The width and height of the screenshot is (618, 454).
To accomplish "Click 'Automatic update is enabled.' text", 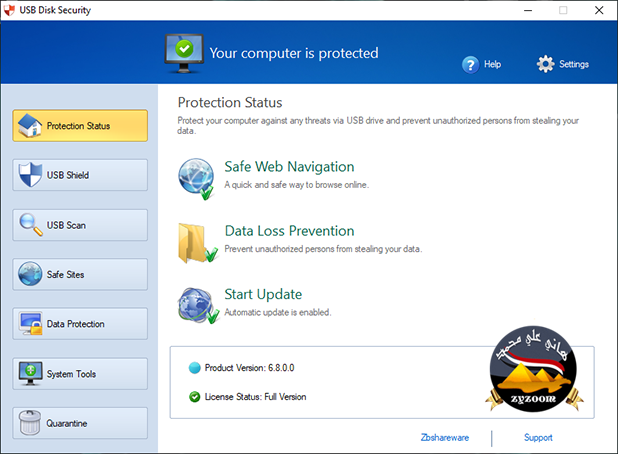I will click(x=278, y=313).
